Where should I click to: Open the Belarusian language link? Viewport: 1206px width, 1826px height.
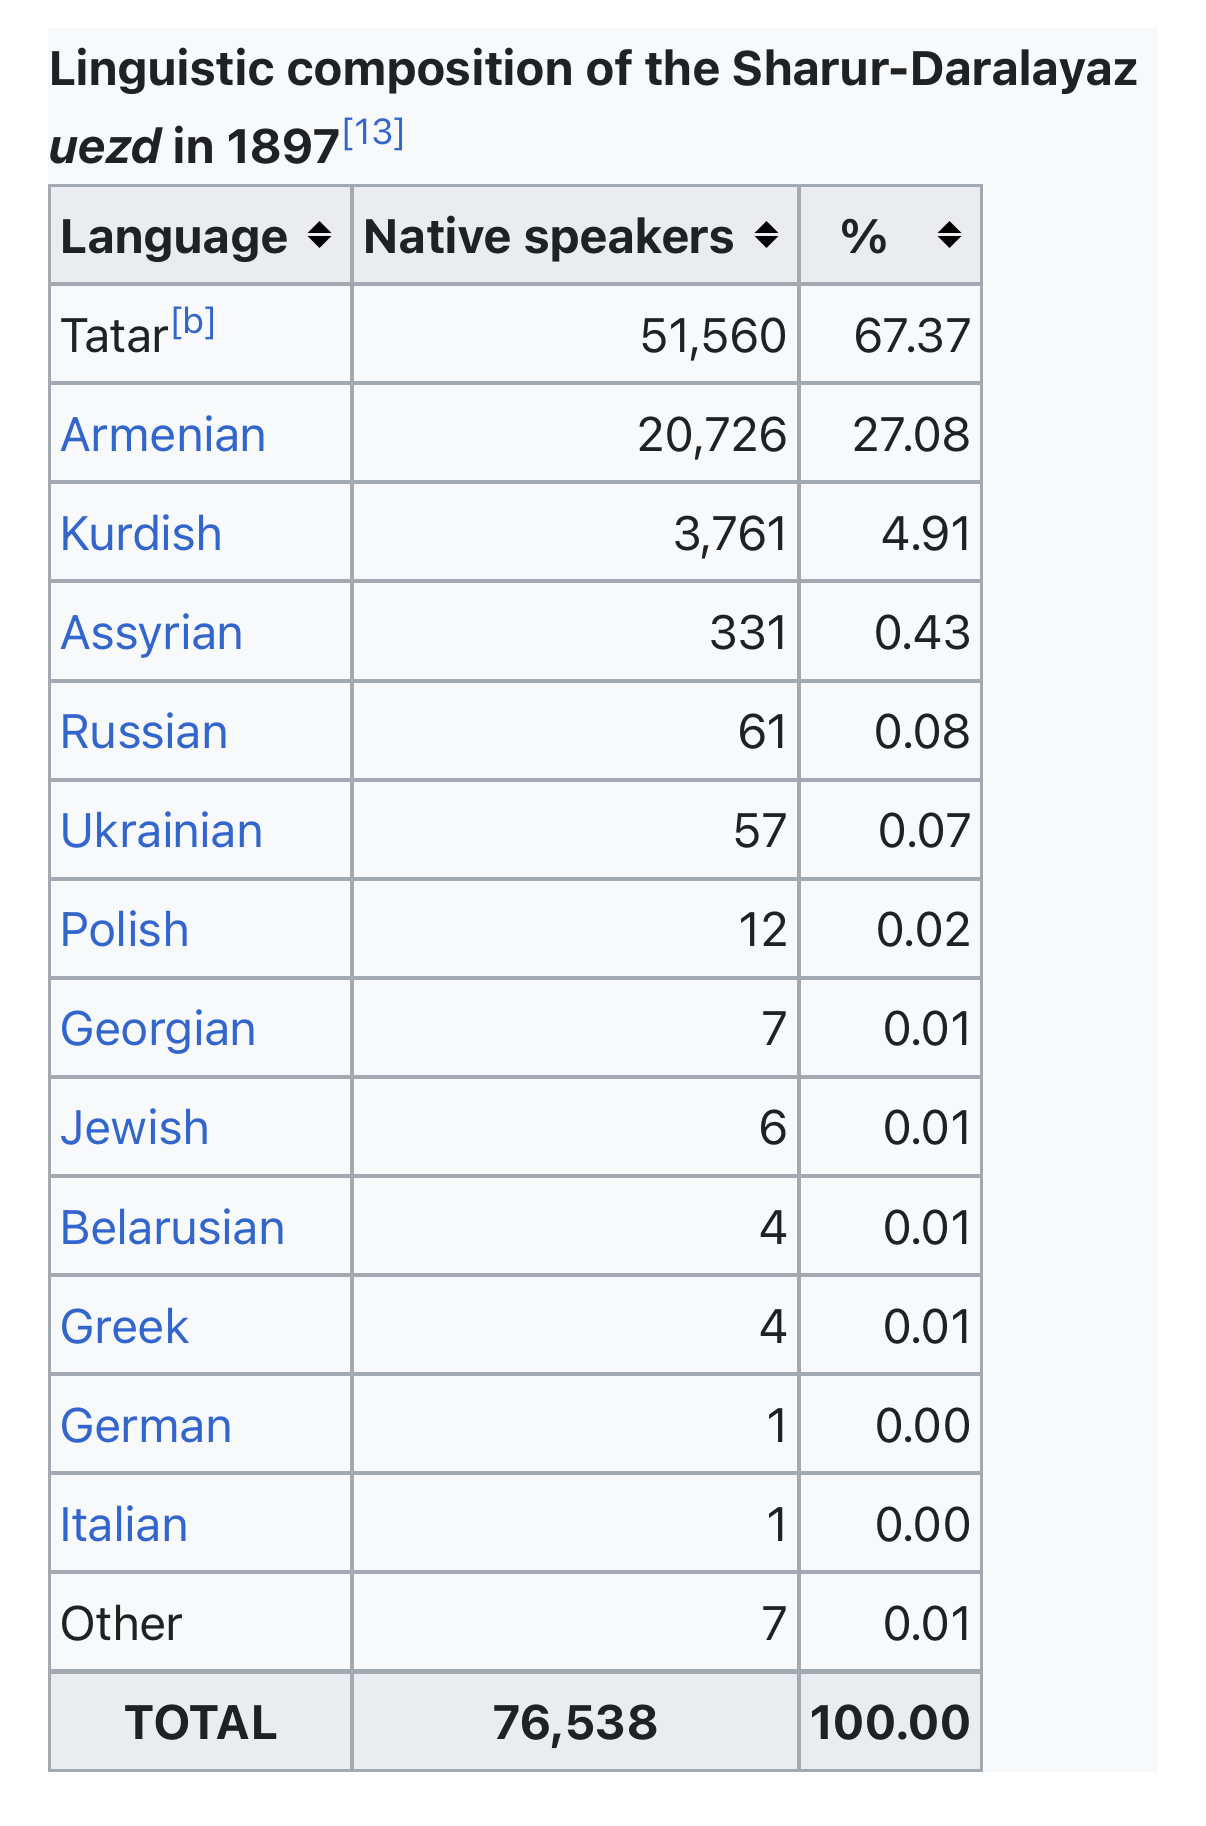tap(172, 1227)
